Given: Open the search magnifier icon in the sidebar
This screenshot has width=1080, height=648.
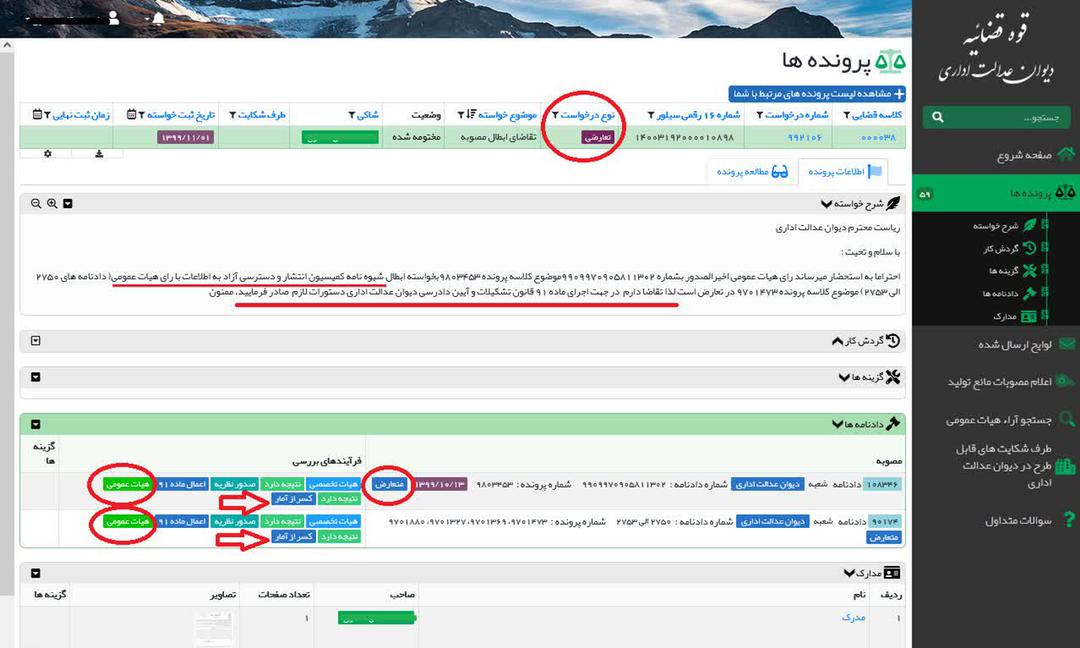Looking at the screenshot, I should coord(936,117).
